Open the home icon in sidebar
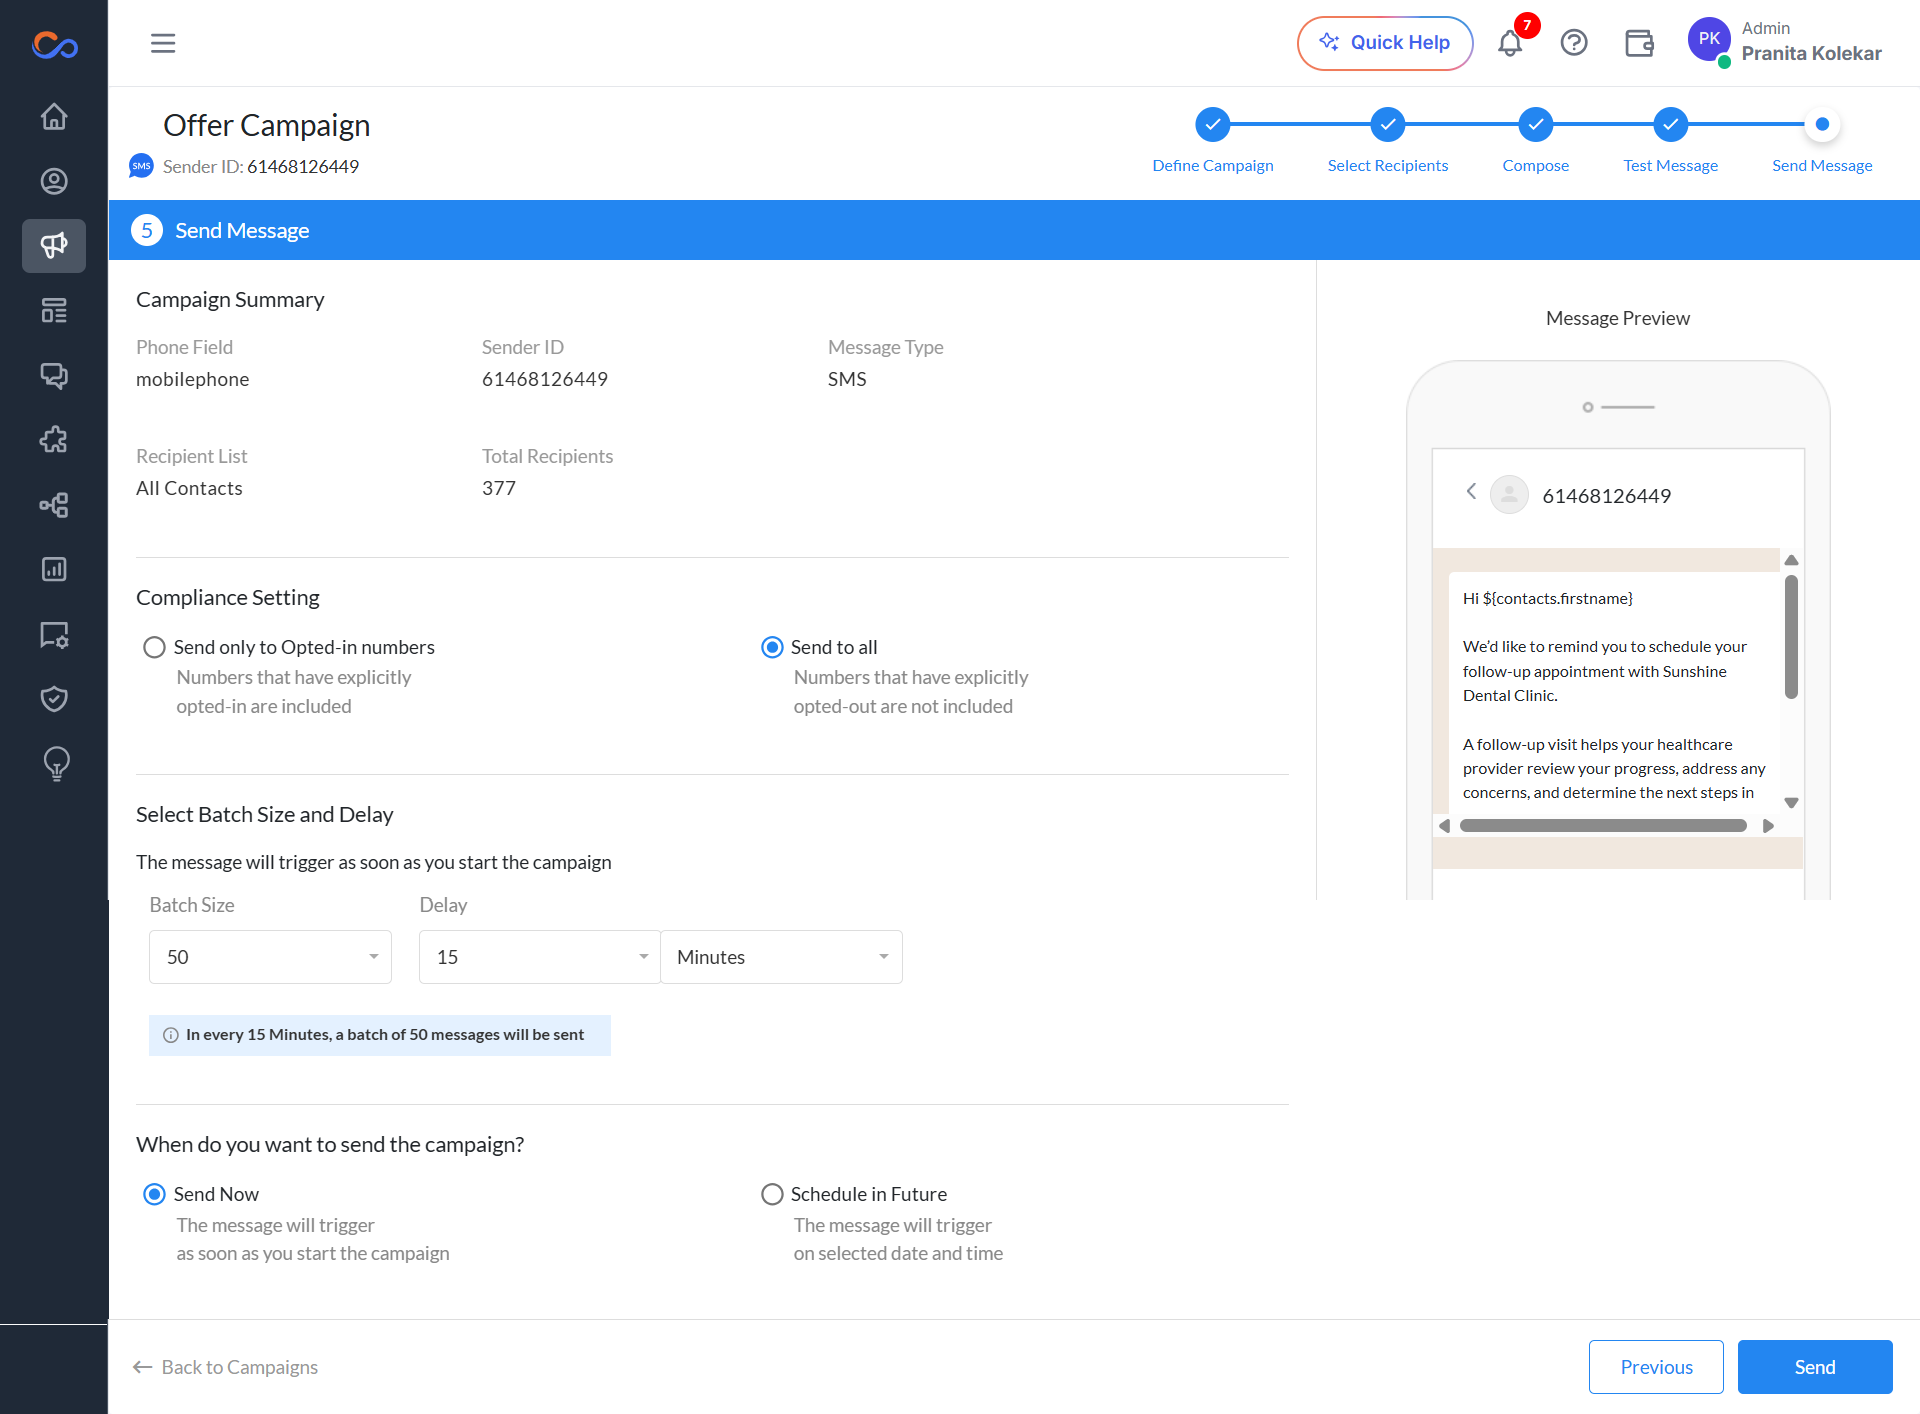The image size is (1920, 1414). 54,117
